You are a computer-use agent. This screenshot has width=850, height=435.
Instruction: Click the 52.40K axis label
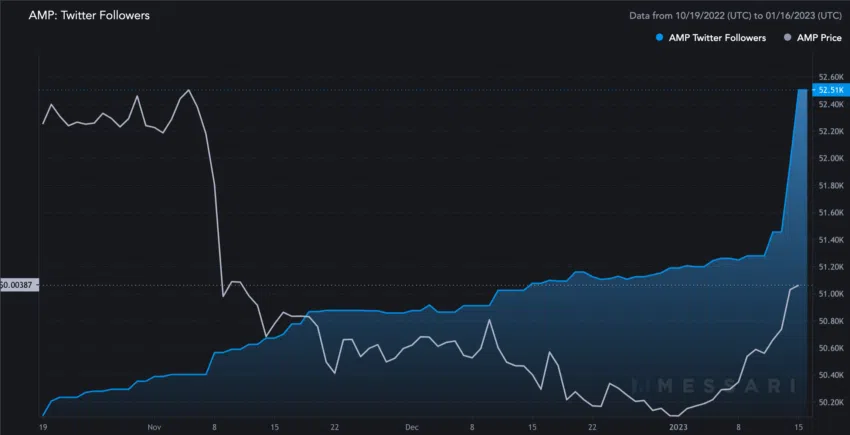(x=831, y=104)
